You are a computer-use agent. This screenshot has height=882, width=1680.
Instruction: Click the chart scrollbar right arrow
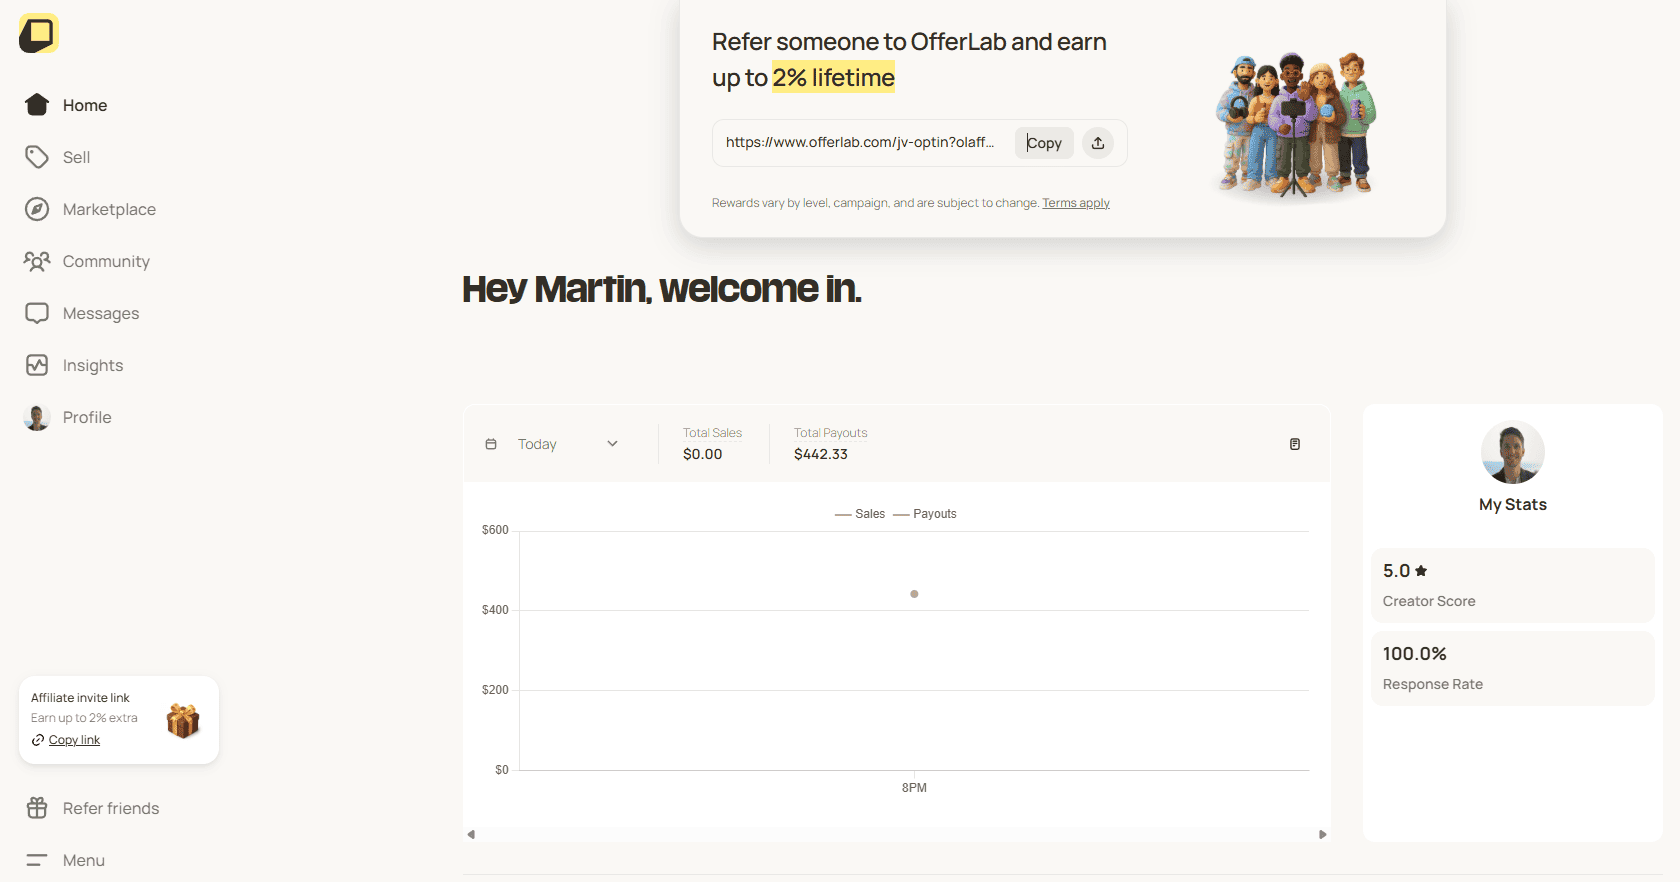tap(1323, 834)
